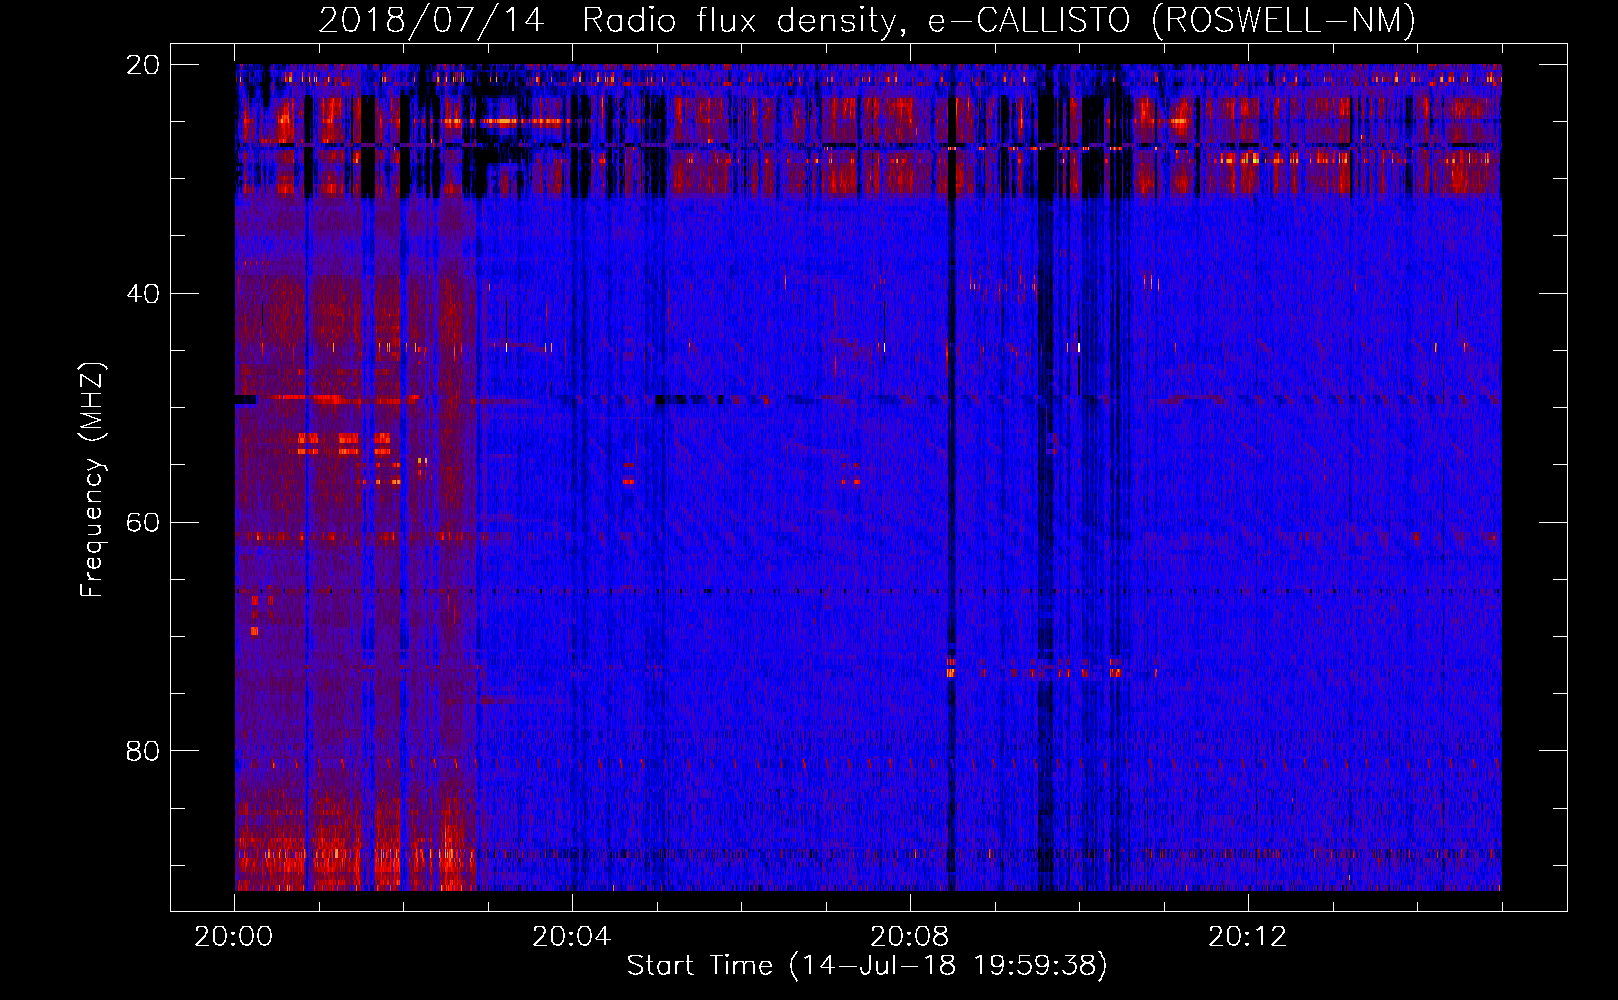Click the frequency tick label '40'
1618x1000 pixels.
pos(143,294)
